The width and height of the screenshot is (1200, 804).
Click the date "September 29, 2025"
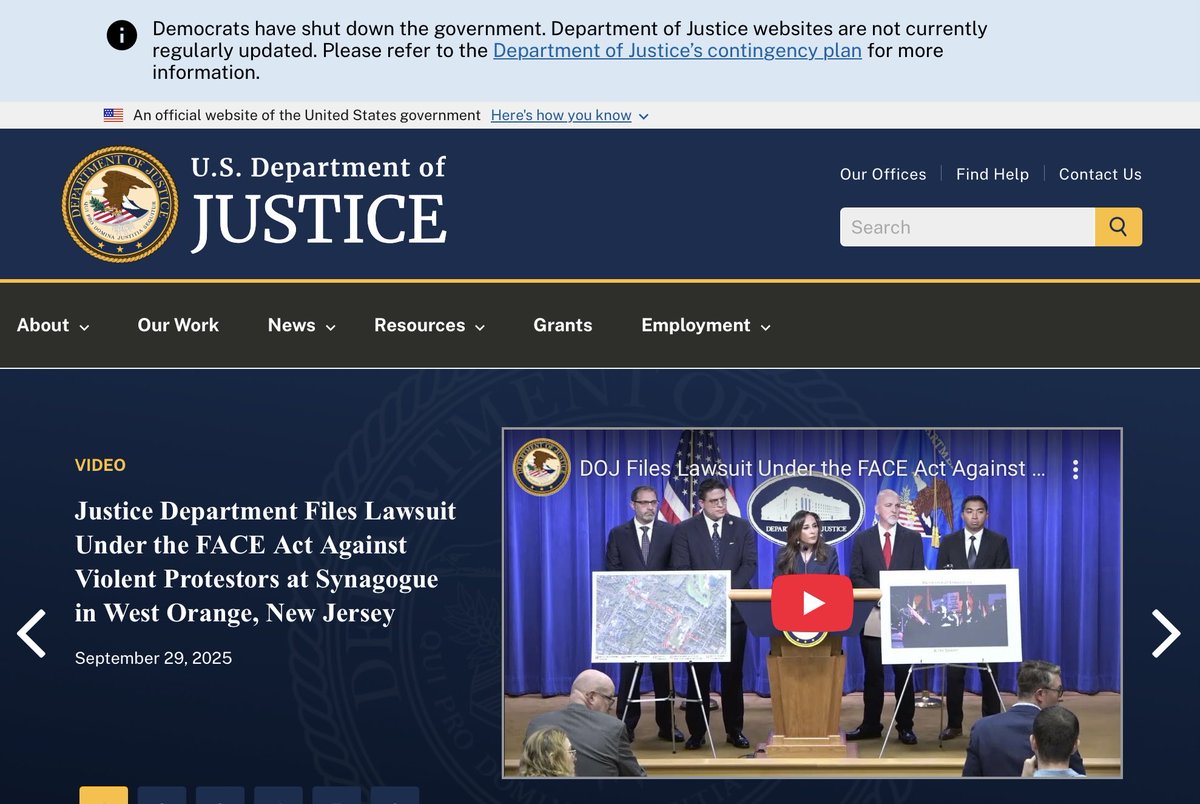point(153,658)
